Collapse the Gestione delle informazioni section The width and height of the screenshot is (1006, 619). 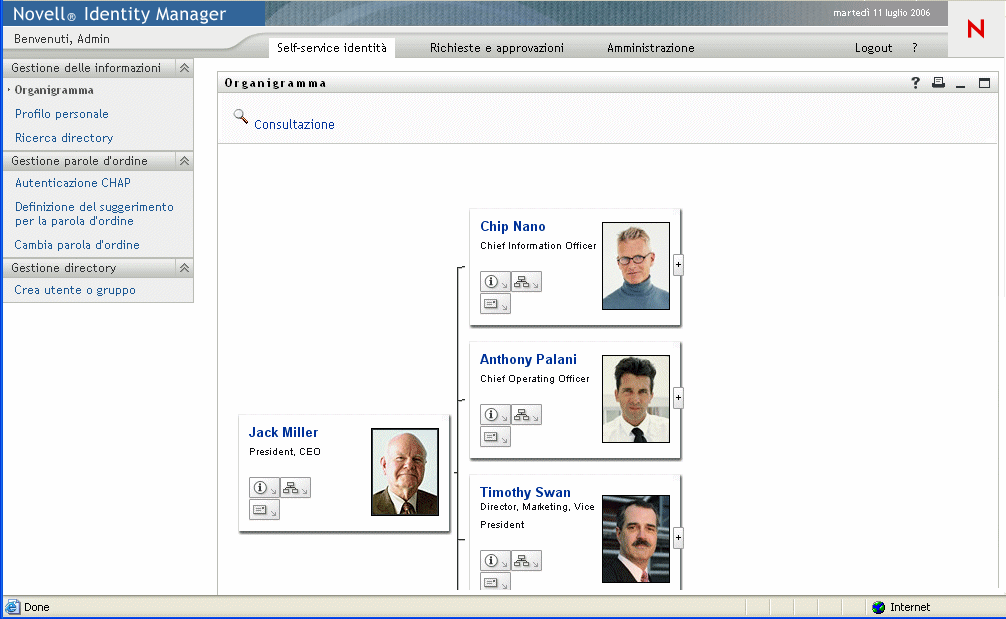184,68
